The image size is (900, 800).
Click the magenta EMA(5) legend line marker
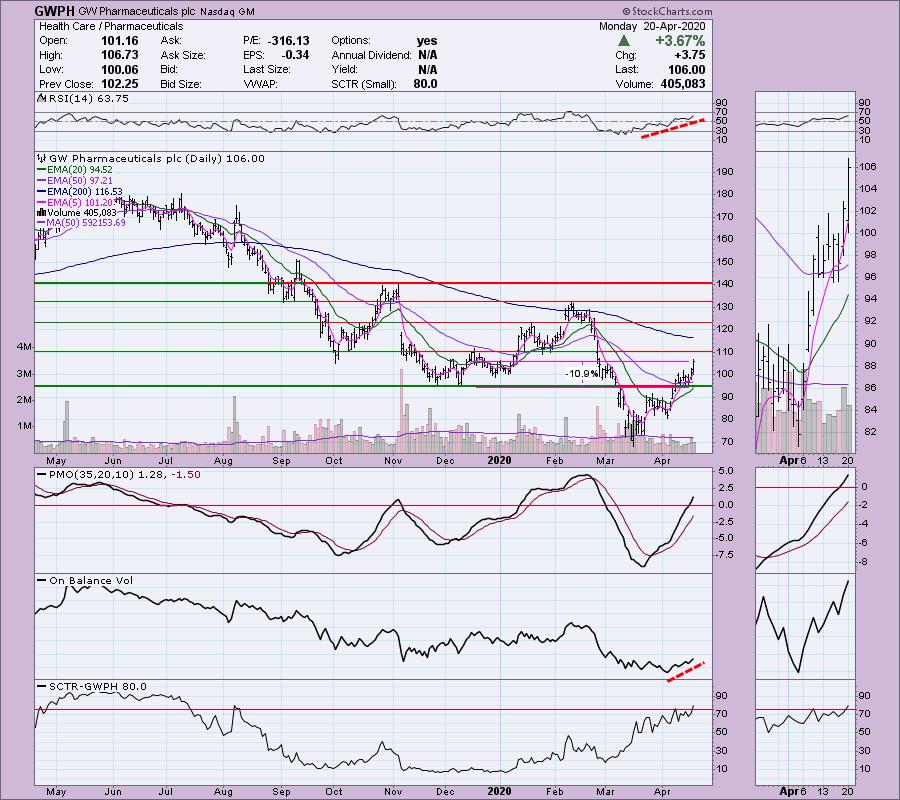coord(41,203)
